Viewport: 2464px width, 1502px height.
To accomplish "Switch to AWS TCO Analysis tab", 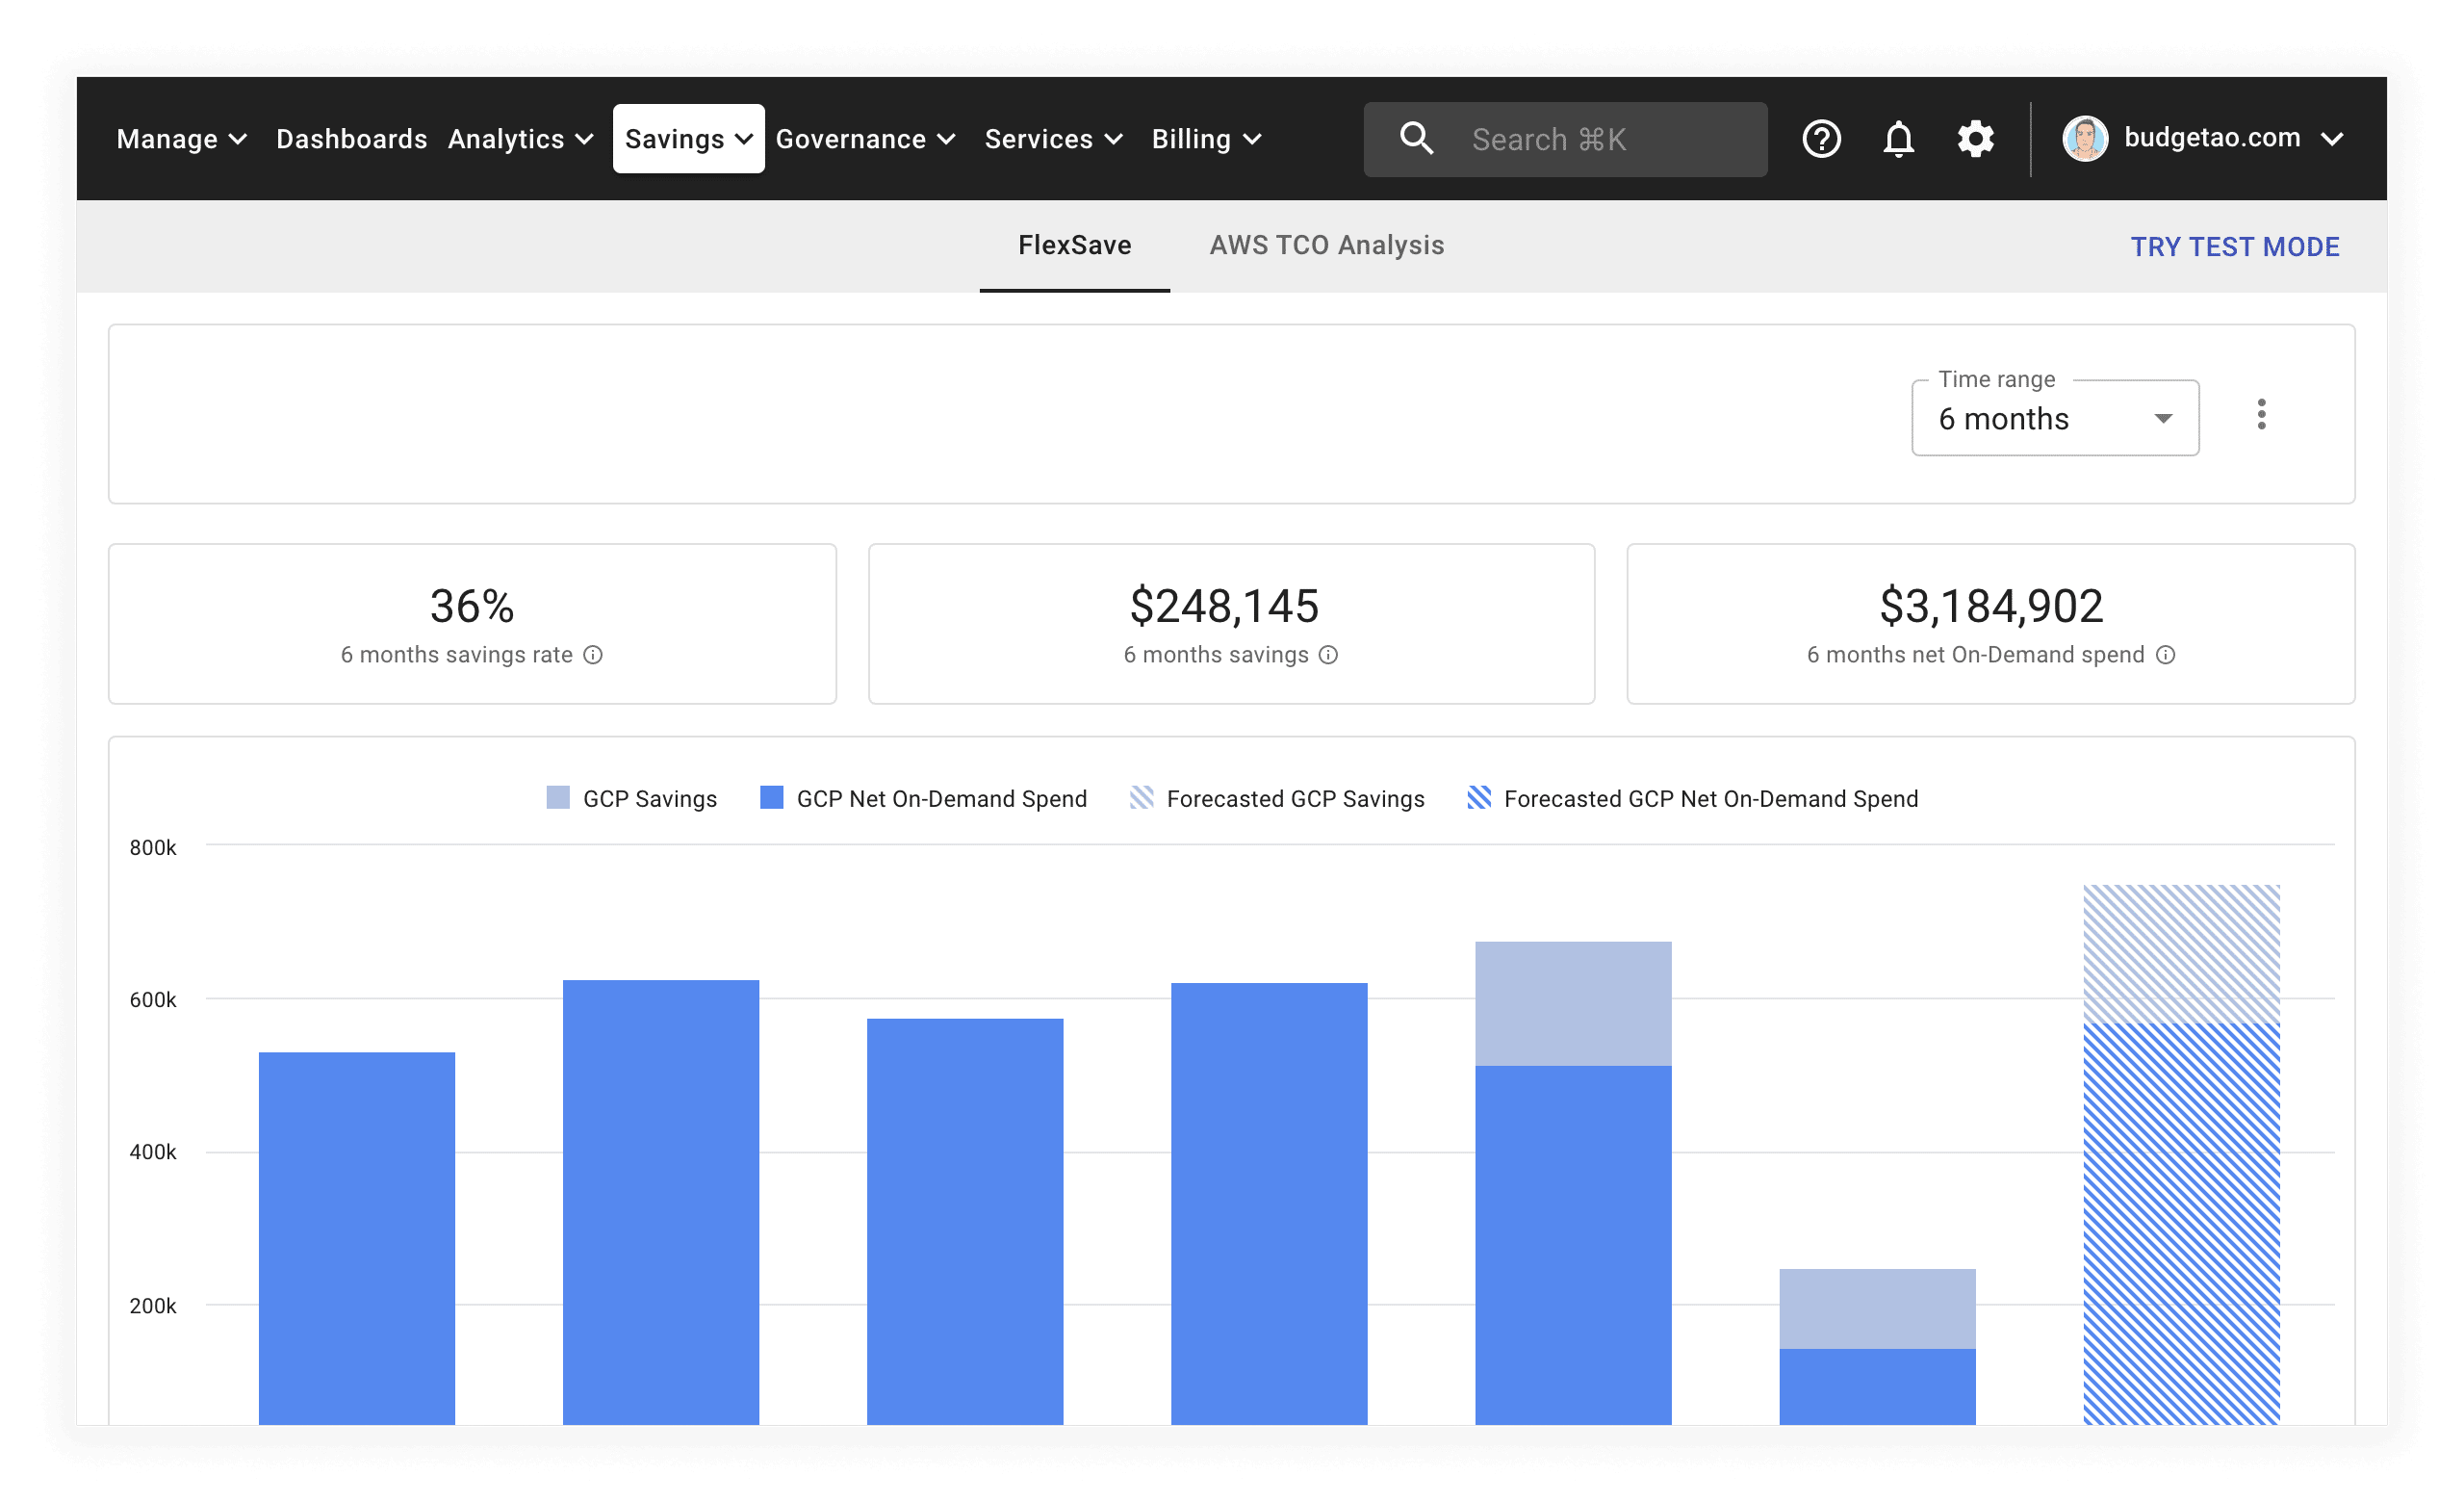I will pos(1326,245).
